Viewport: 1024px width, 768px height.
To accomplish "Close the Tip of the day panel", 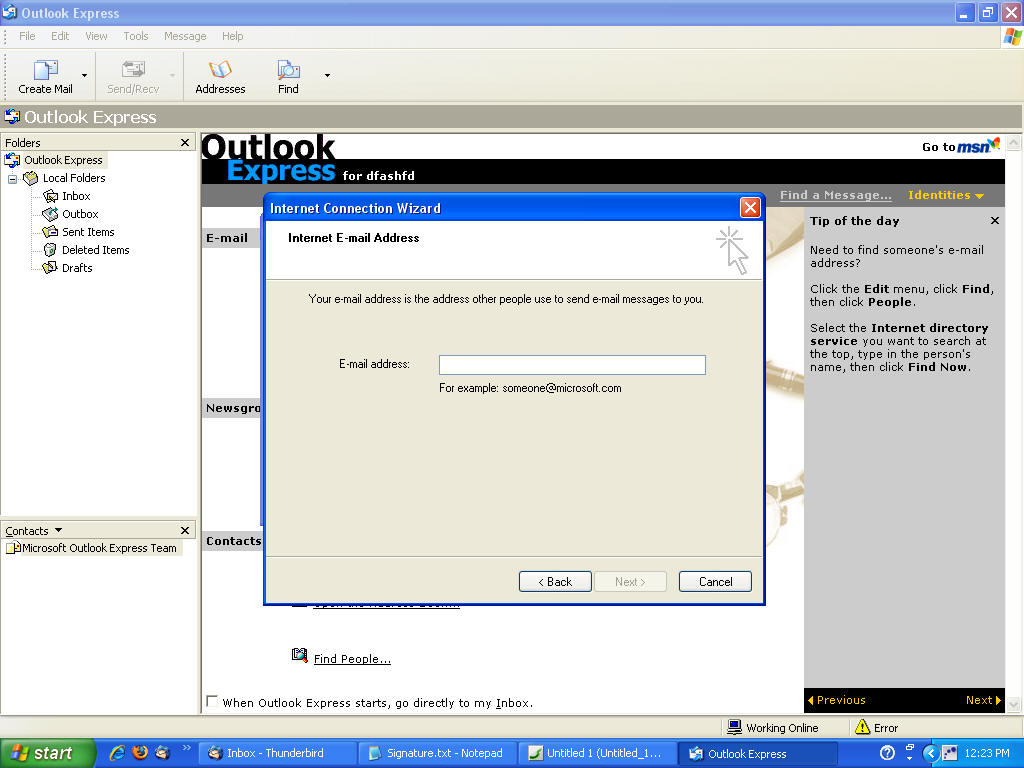I will pos(995,221).
